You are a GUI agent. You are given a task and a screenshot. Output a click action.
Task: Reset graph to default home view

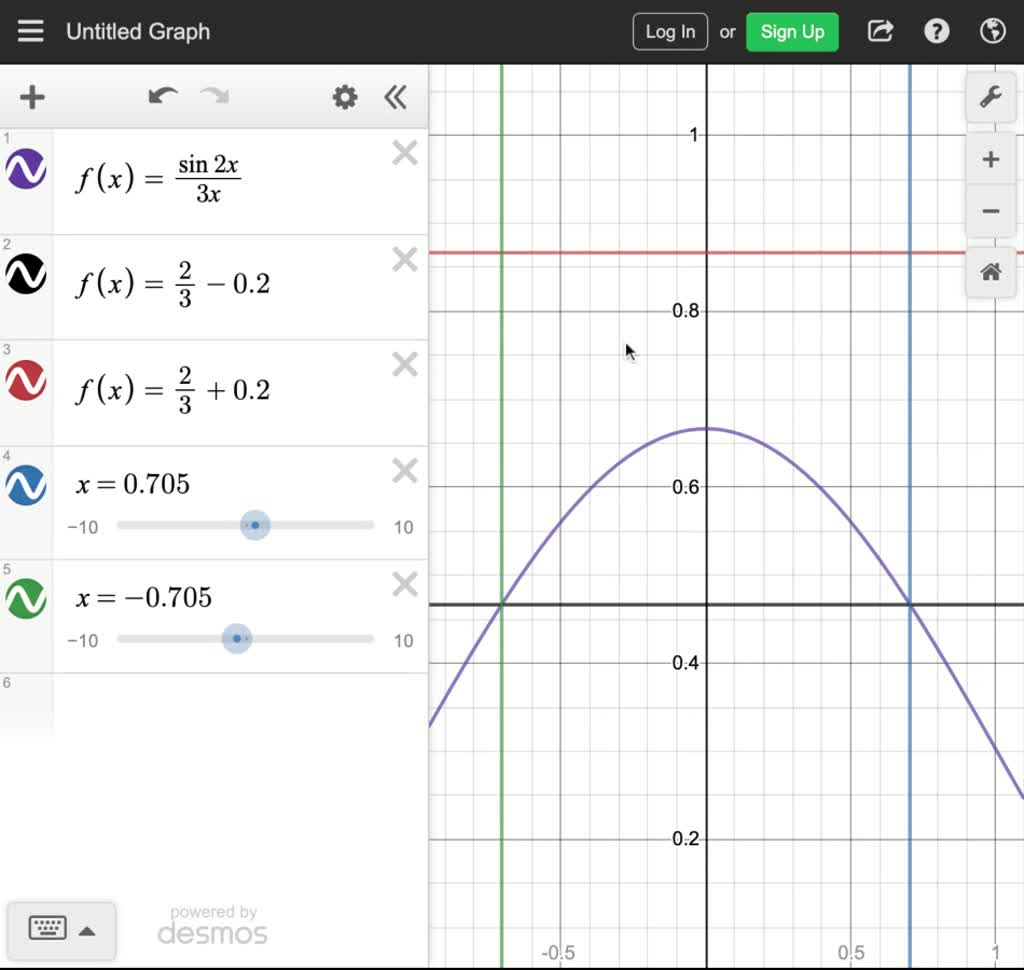click(990, 272)
